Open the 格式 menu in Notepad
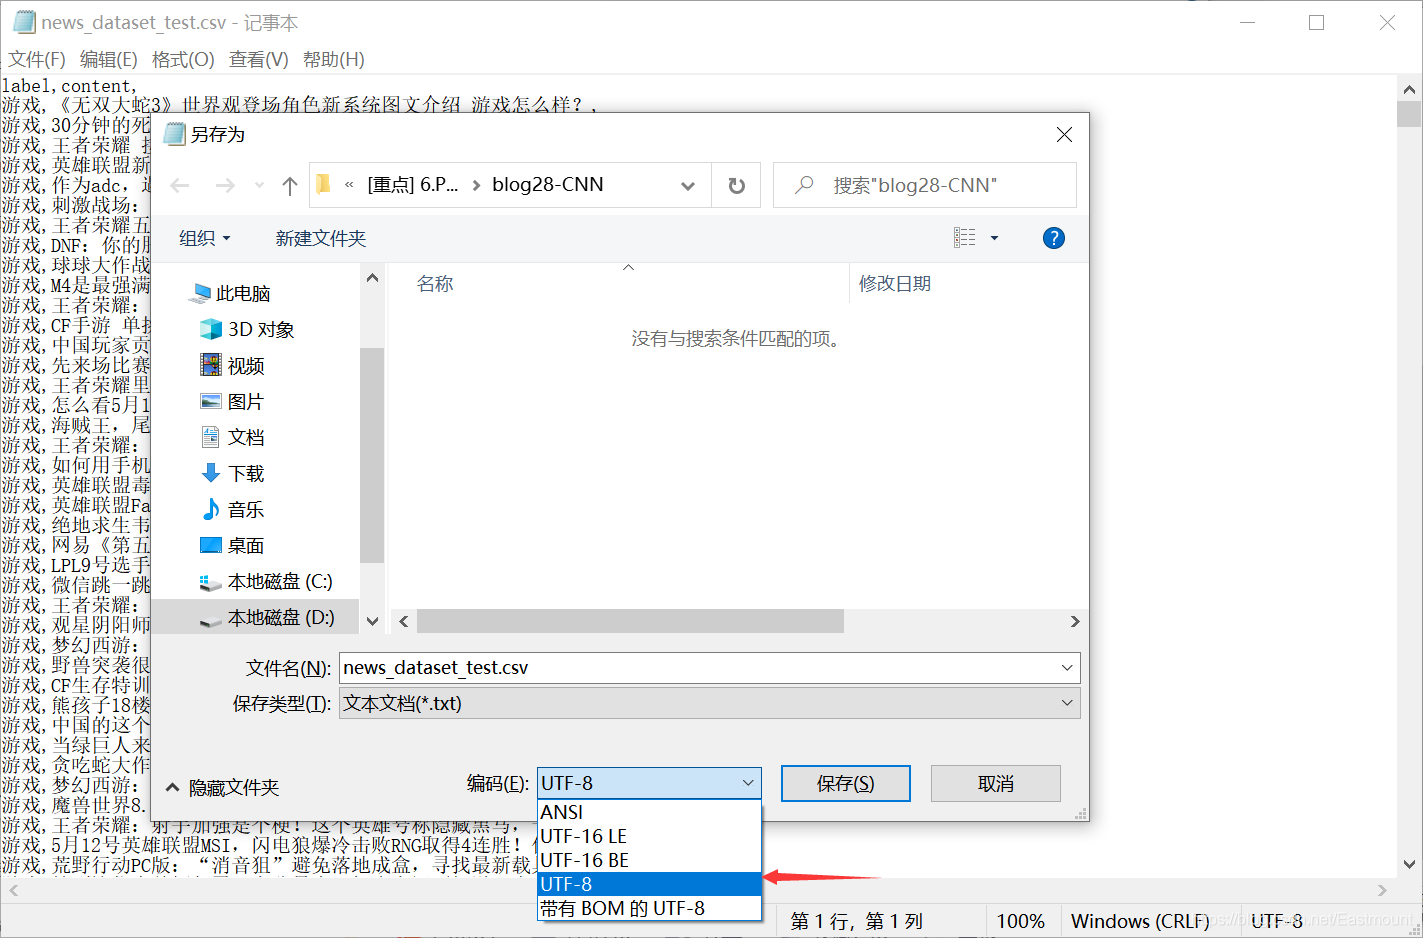This screenshot has width=1423, height=938. (x=182, y=59)
